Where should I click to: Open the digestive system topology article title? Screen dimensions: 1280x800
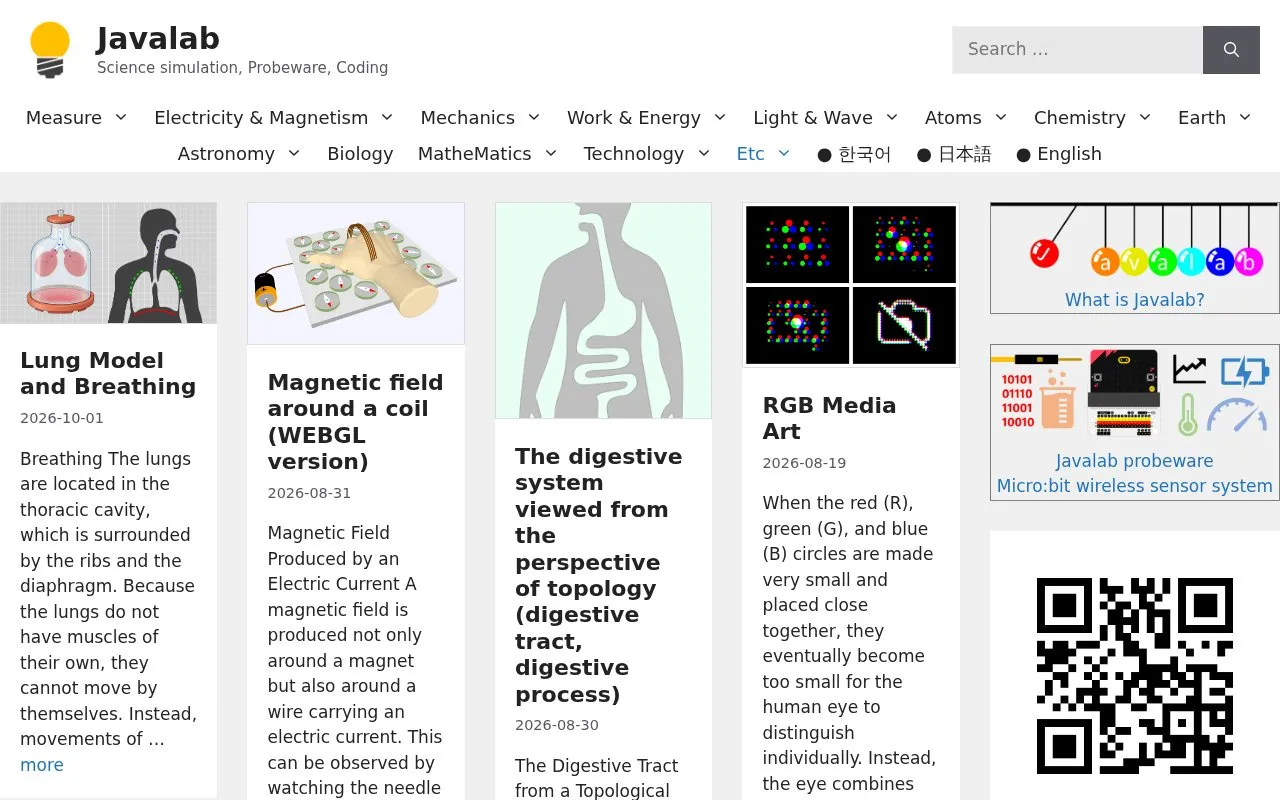click(x=599, y=575)
